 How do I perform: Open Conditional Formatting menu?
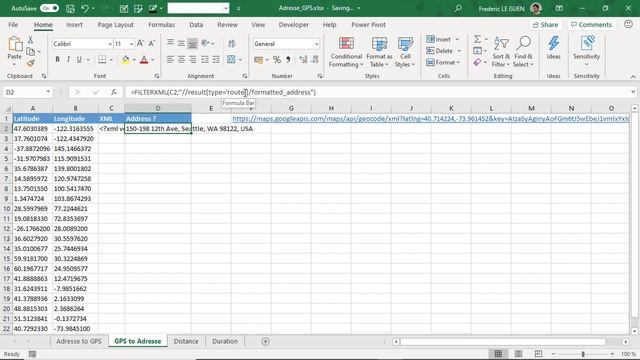346,52
